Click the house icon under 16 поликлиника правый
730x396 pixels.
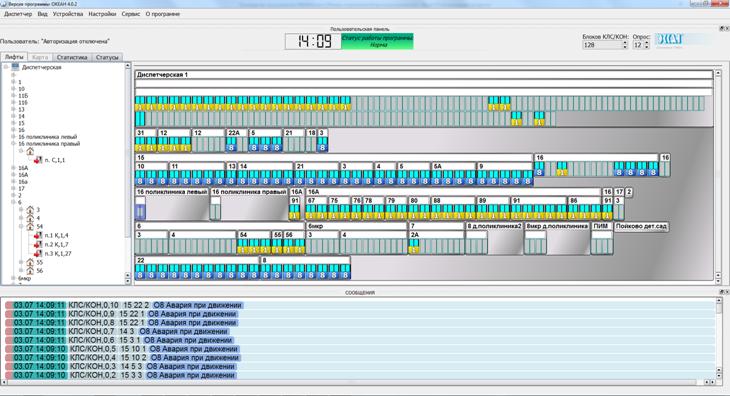(x=30, y=151)
